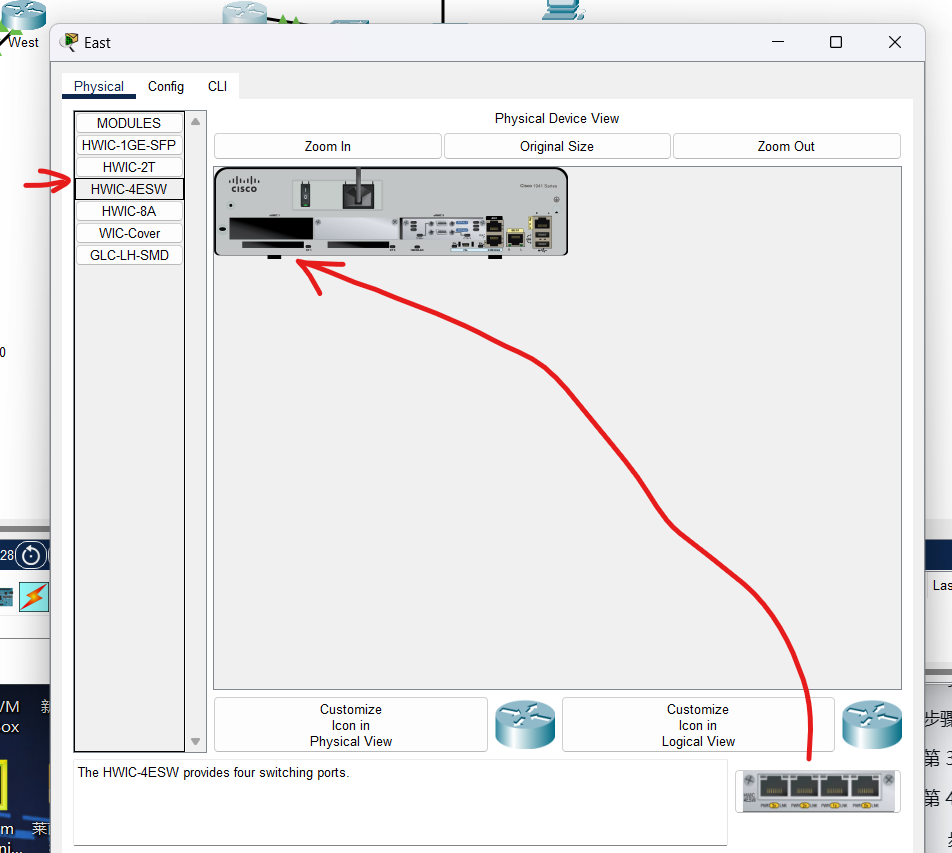Click the router icon beside Customize Icon in Logical View
952x853 pixels.
[x=871, y=724]
